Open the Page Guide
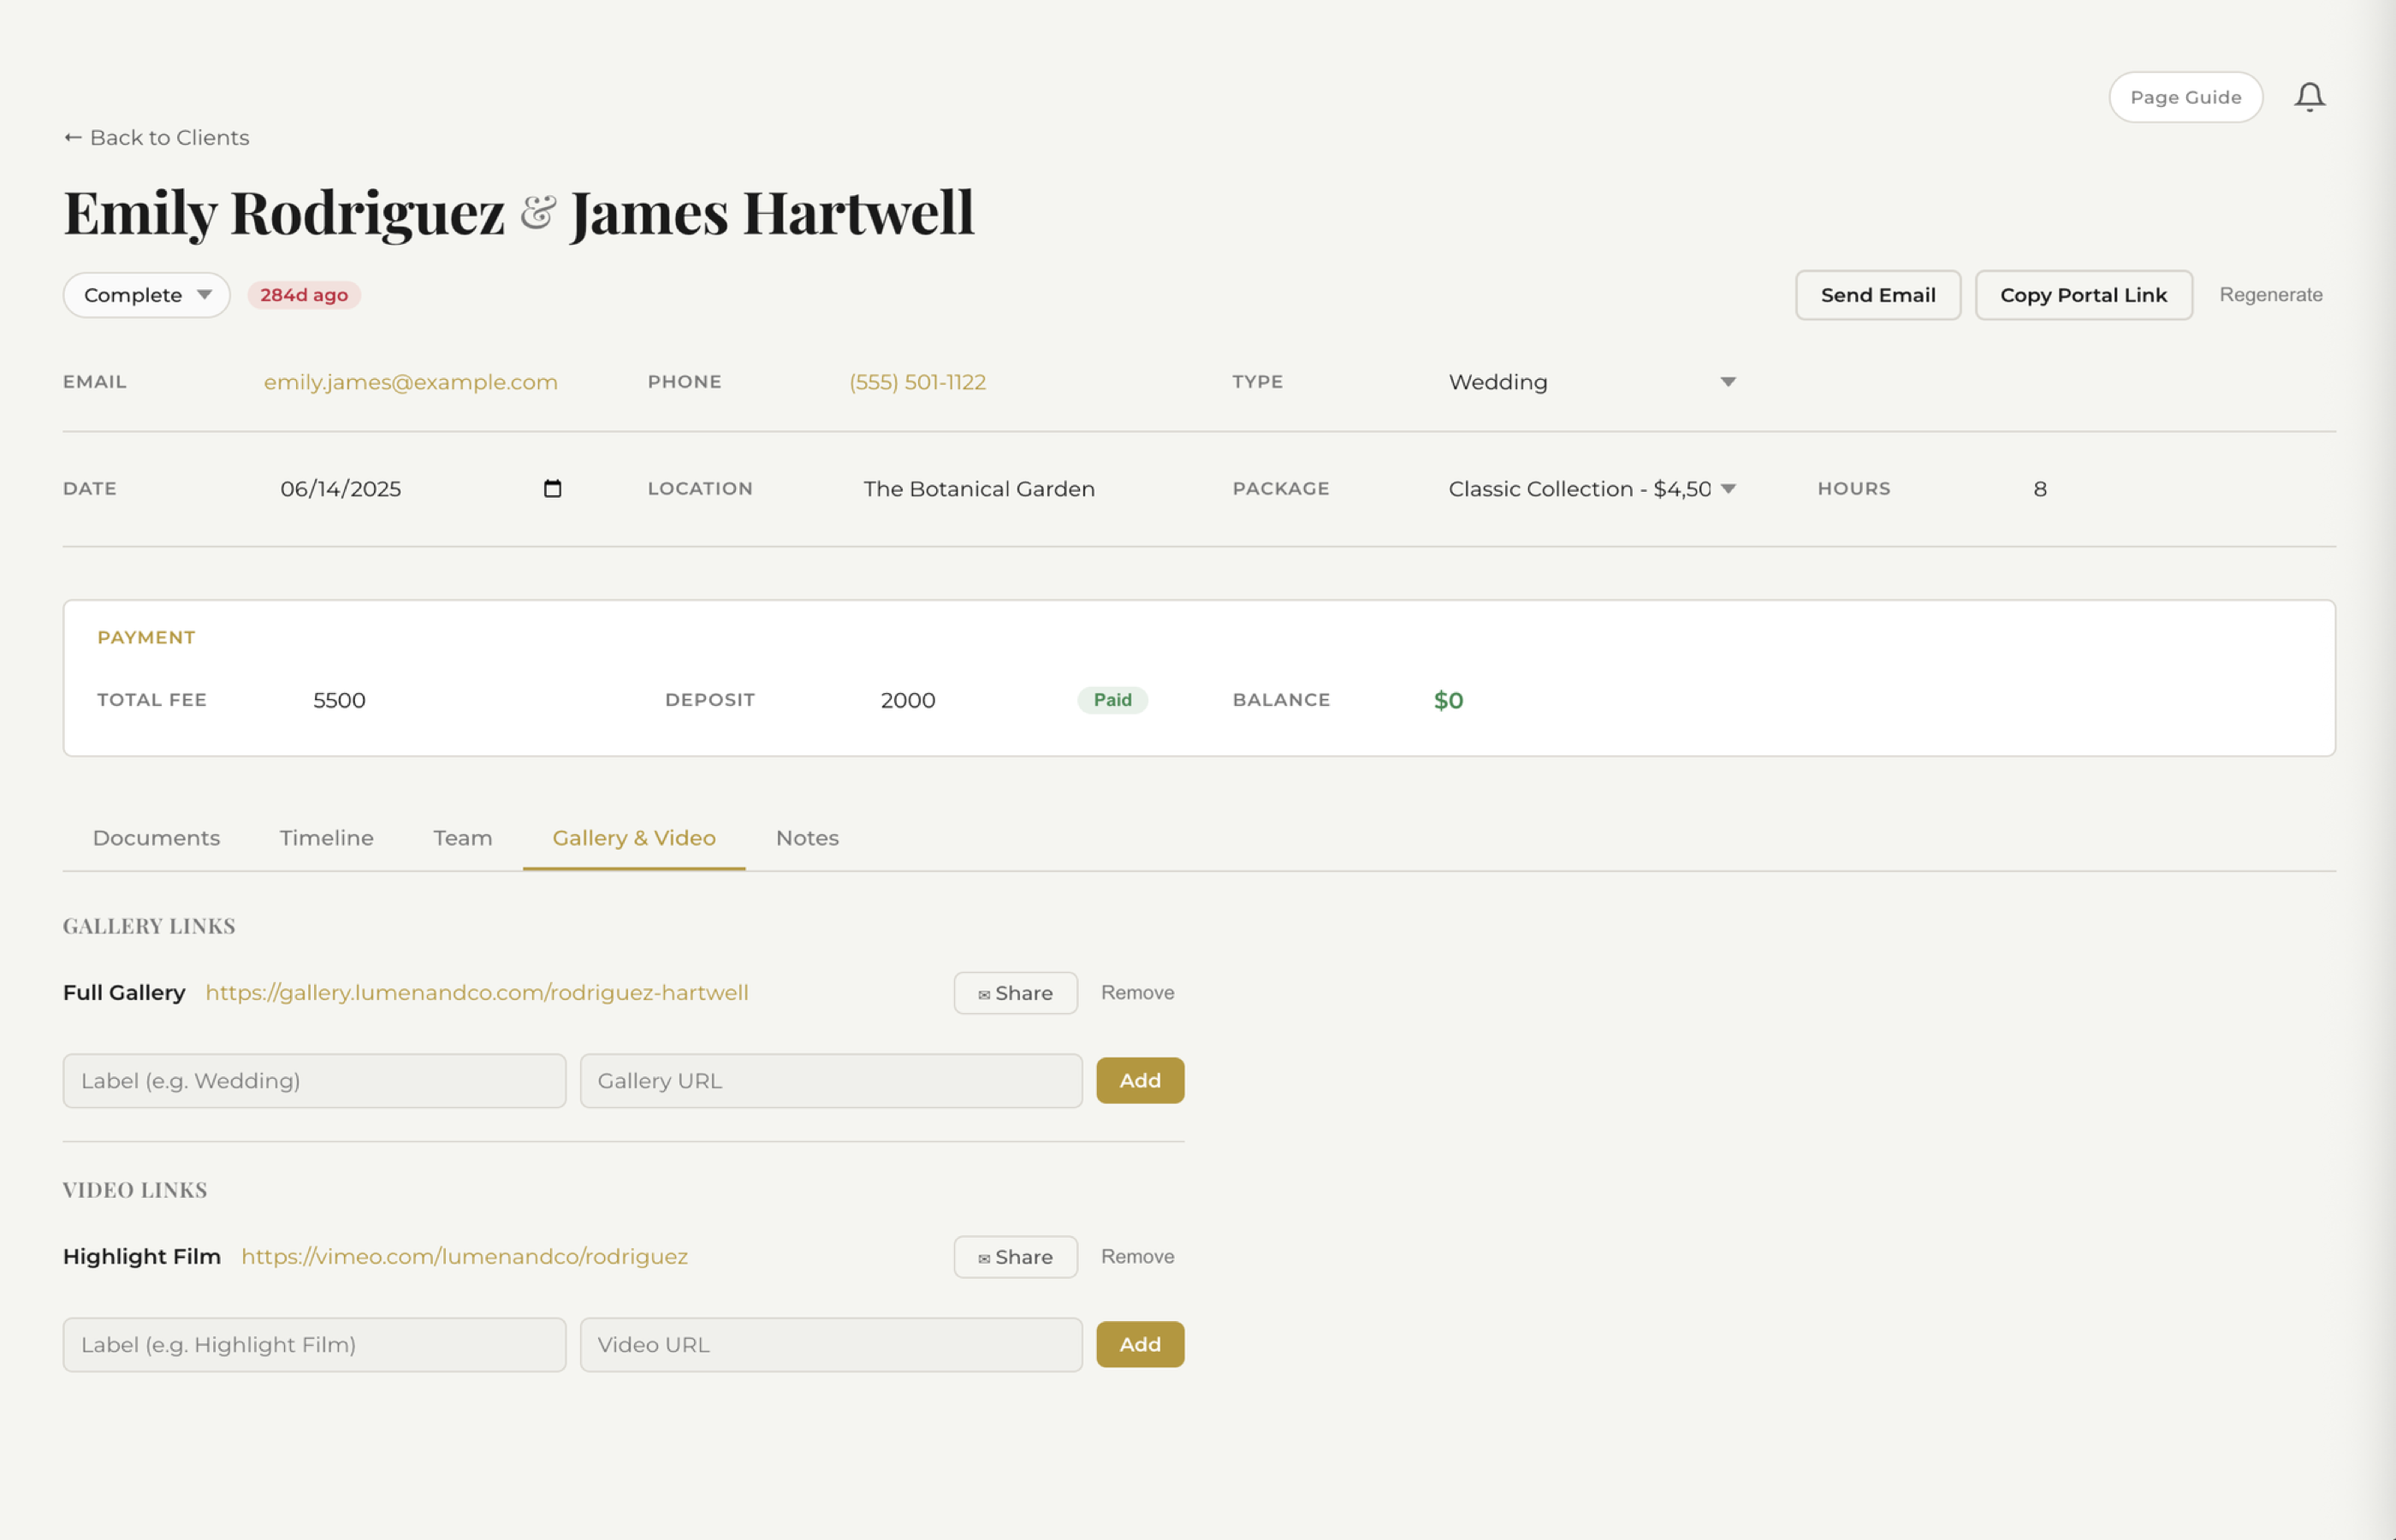This screenshot has height=1540, width=2396. [2186, 96]
